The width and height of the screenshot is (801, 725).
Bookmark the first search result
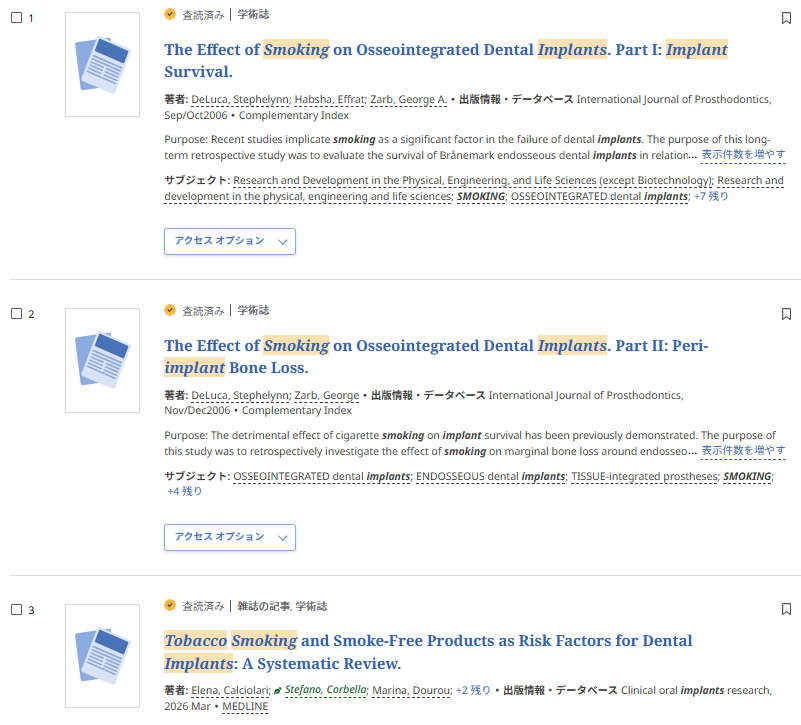click(x=786, y=18)
